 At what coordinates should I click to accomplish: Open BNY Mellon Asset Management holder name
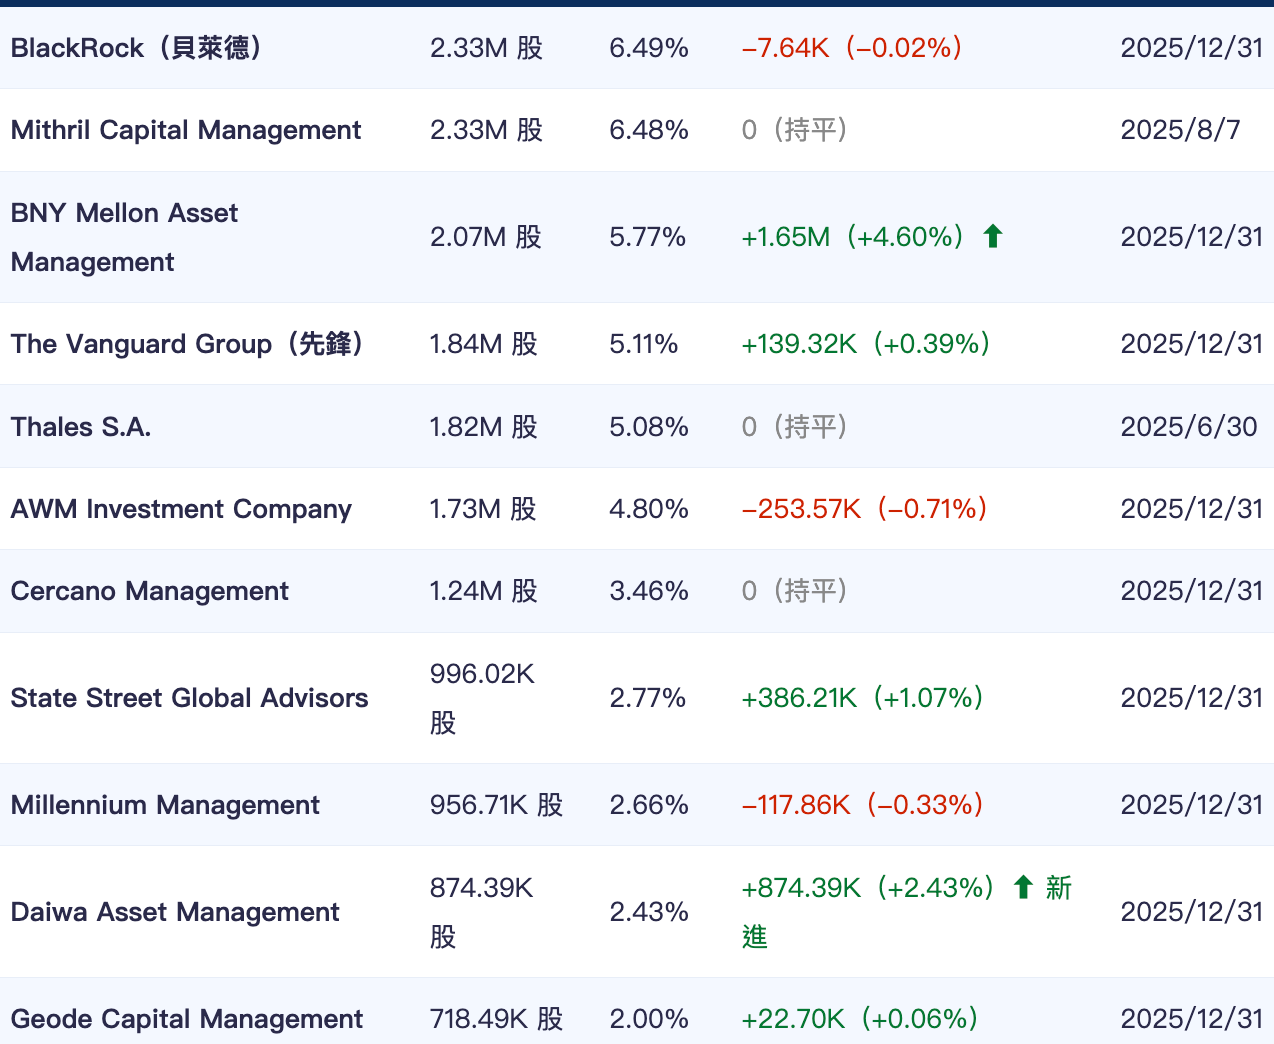(x=125, y=237)
